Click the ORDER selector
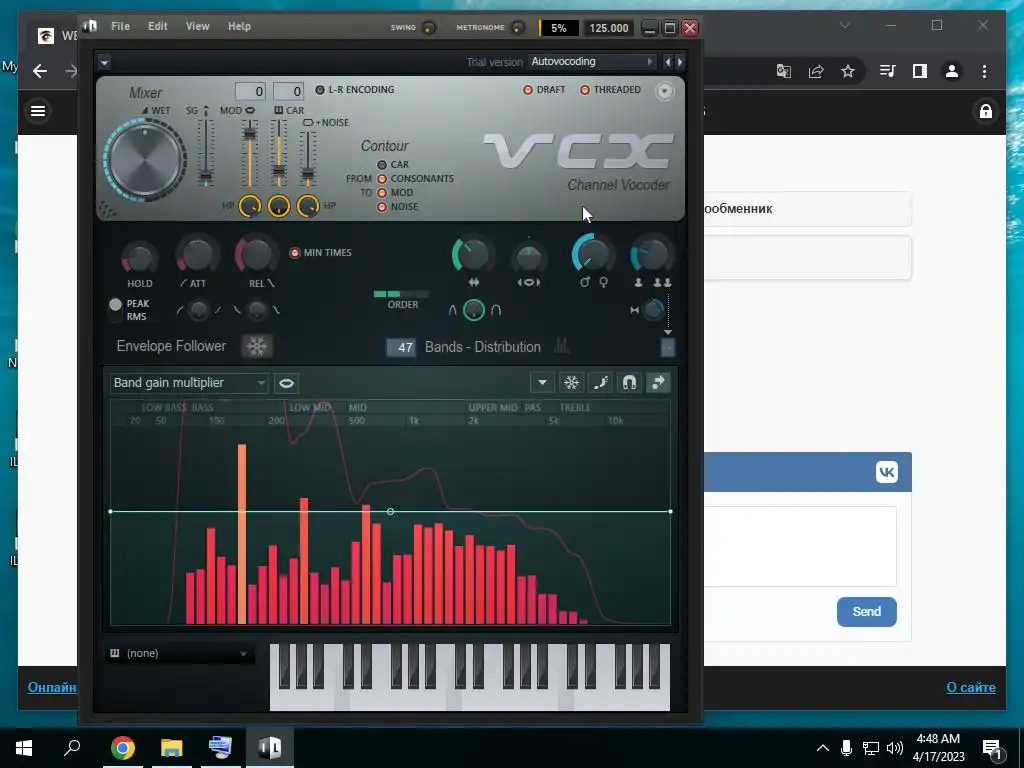 pyautogui.click(x=400, y=294)
